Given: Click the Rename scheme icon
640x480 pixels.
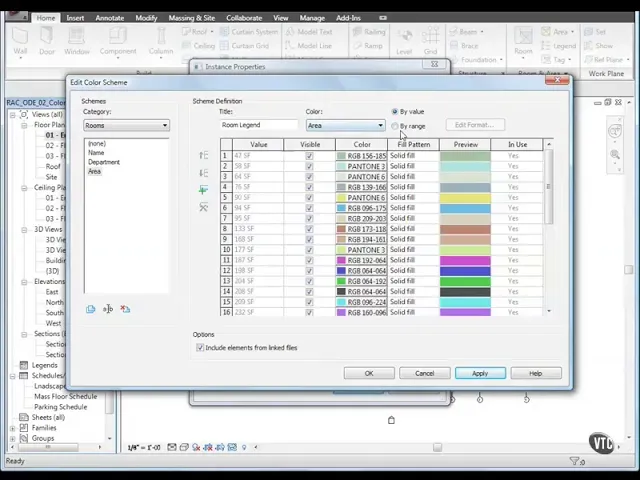Looking at the screenshot, I should [x=108, y=309].
